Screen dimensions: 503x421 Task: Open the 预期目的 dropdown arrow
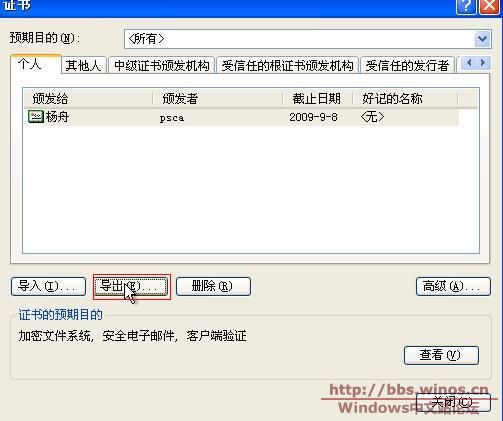coord(483,39)
